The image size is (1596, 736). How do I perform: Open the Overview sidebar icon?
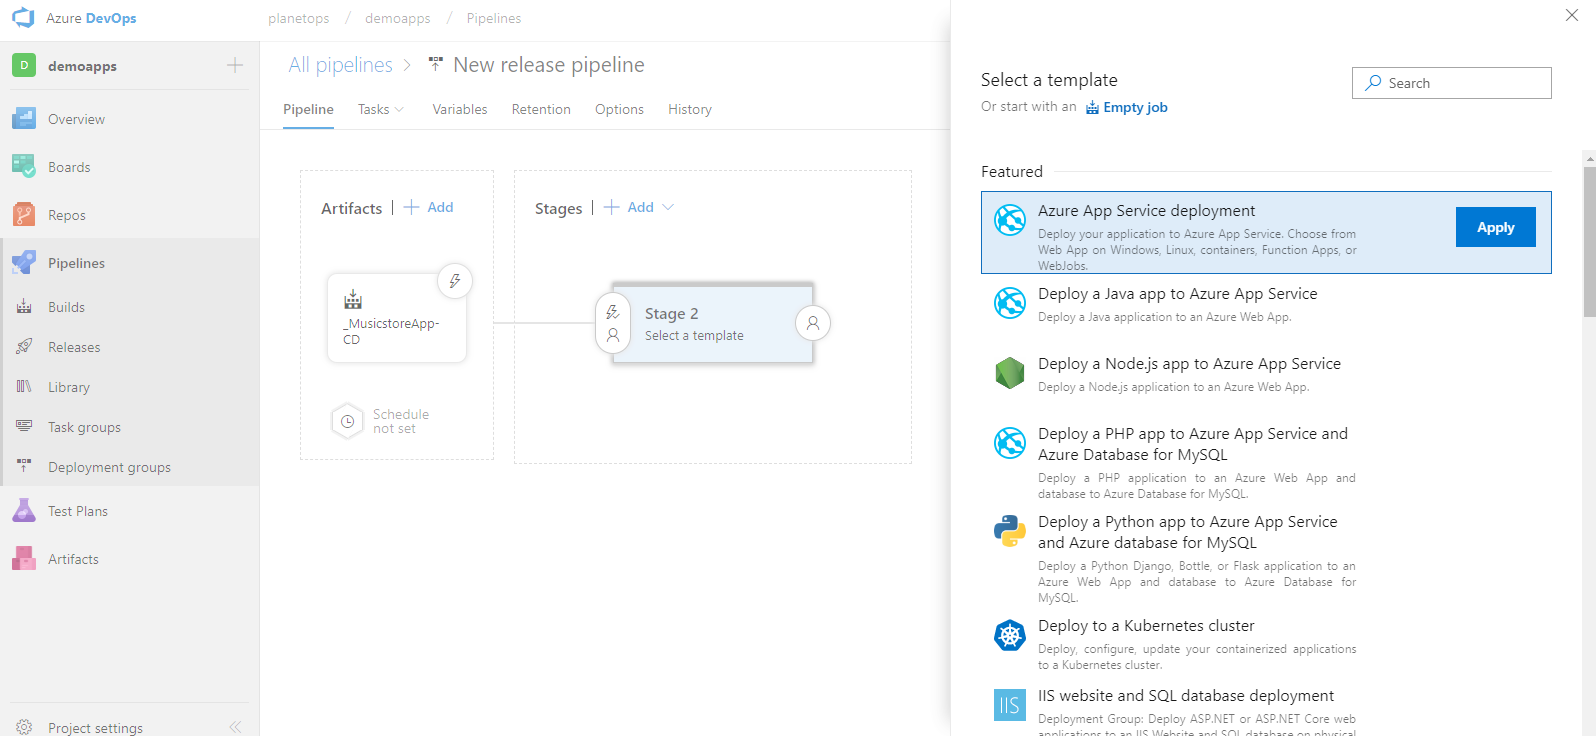(x=24, y=119)
